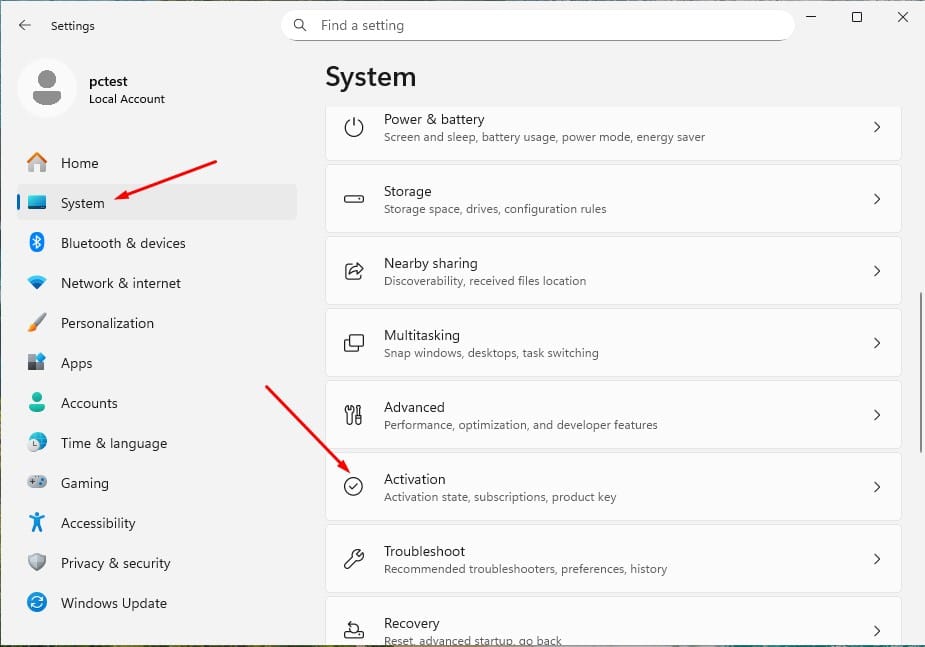Click the Troubleshoot wrench icon
Screen dimensions: 925x647
354,559
